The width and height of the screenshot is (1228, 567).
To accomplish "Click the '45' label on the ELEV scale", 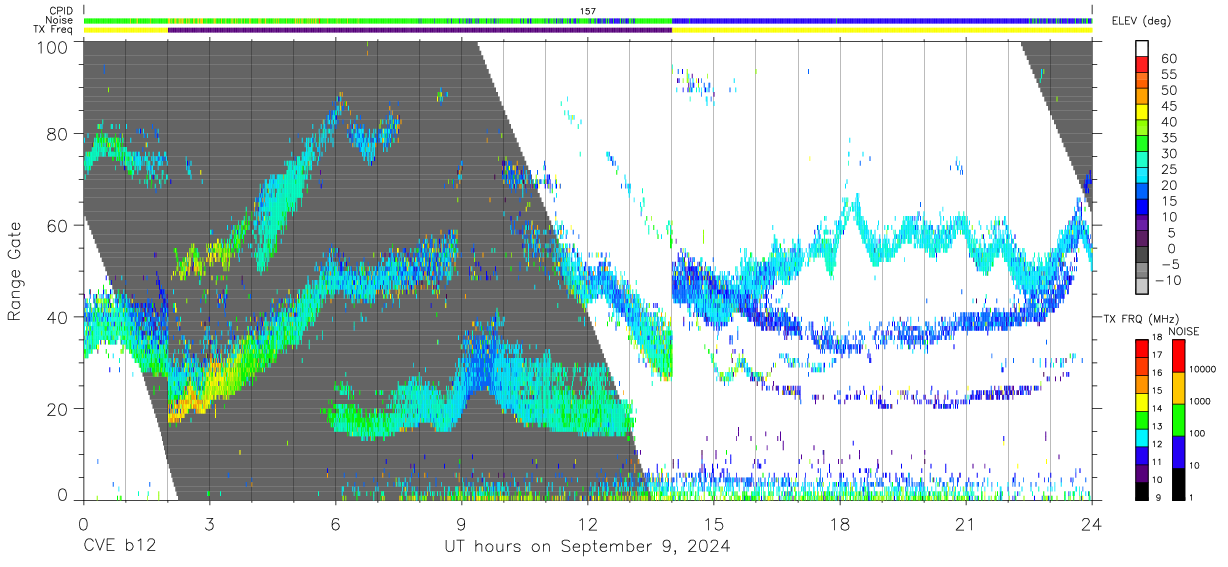I will click(1169, 106).
